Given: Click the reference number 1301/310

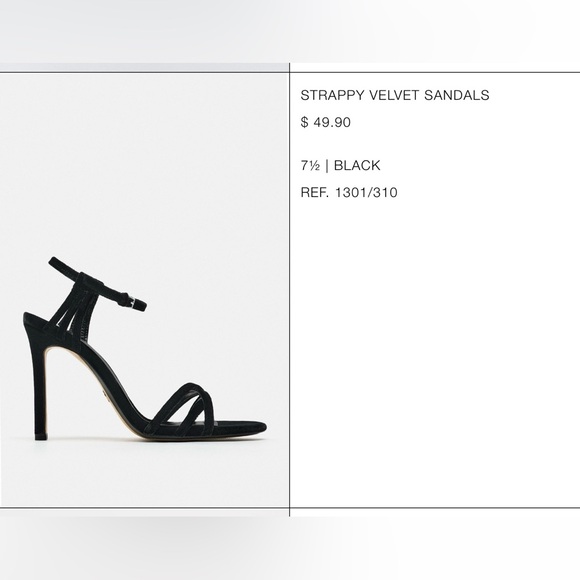Looking at the screenshot, I should [x=366, y=192].
